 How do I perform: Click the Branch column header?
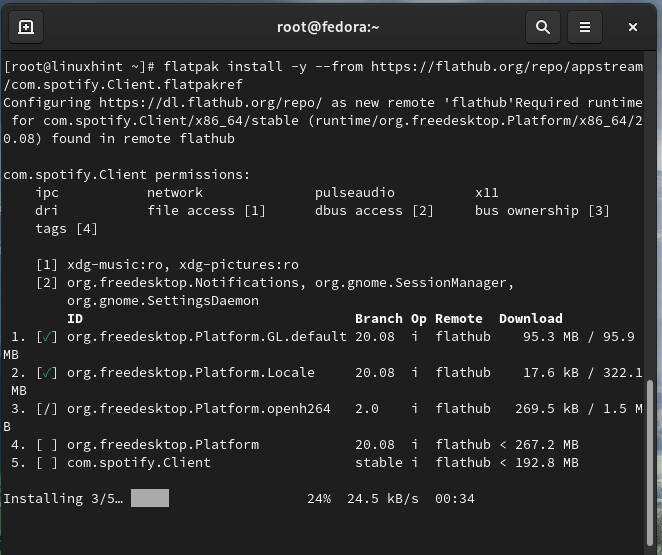[379, 319]
